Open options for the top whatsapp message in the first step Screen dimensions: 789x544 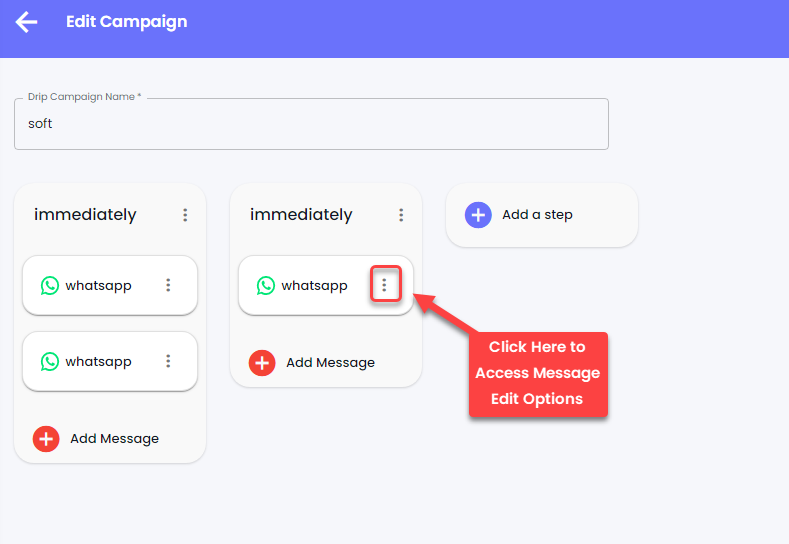coord(168,285)
